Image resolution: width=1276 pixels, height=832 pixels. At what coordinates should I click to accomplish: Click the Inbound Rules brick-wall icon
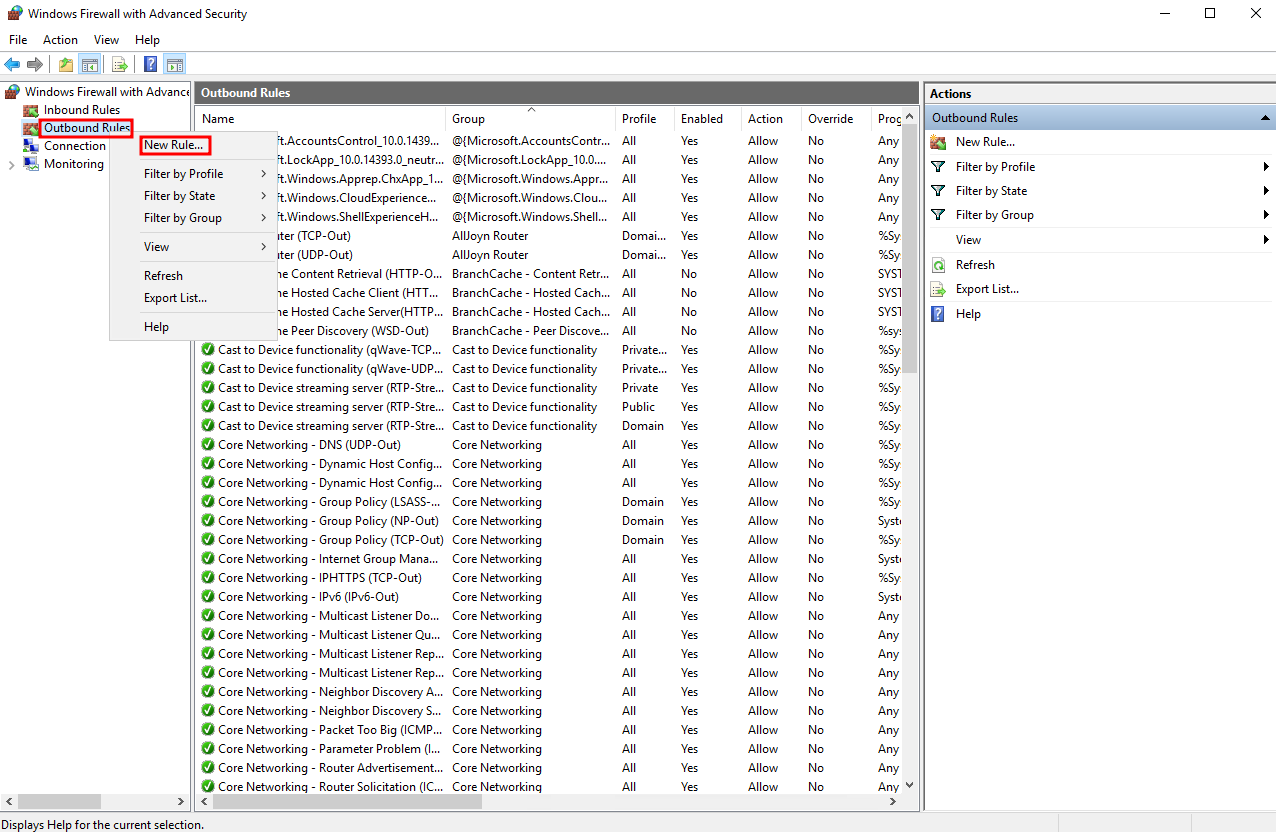pos(32,110)
